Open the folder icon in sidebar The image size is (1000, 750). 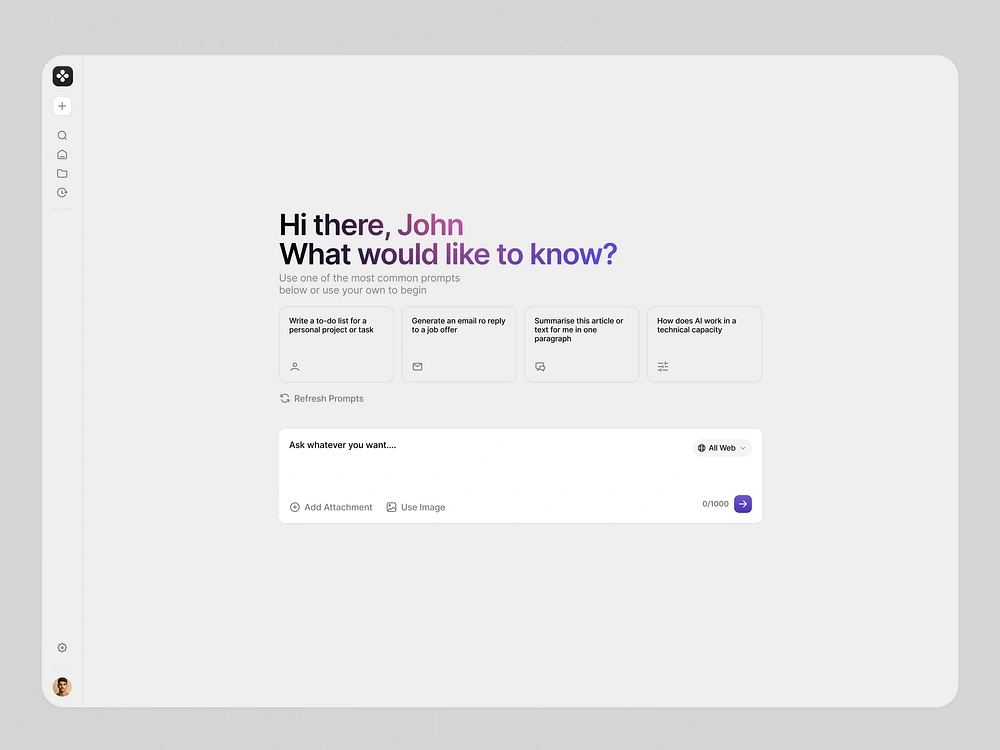62,173
